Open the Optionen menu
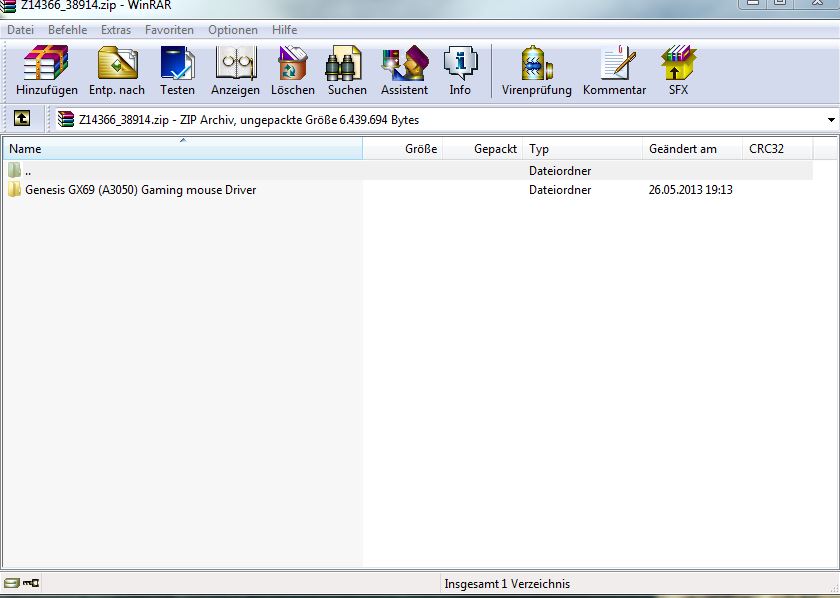The height and width of the screenshot is (598, 840). [232, 30]
